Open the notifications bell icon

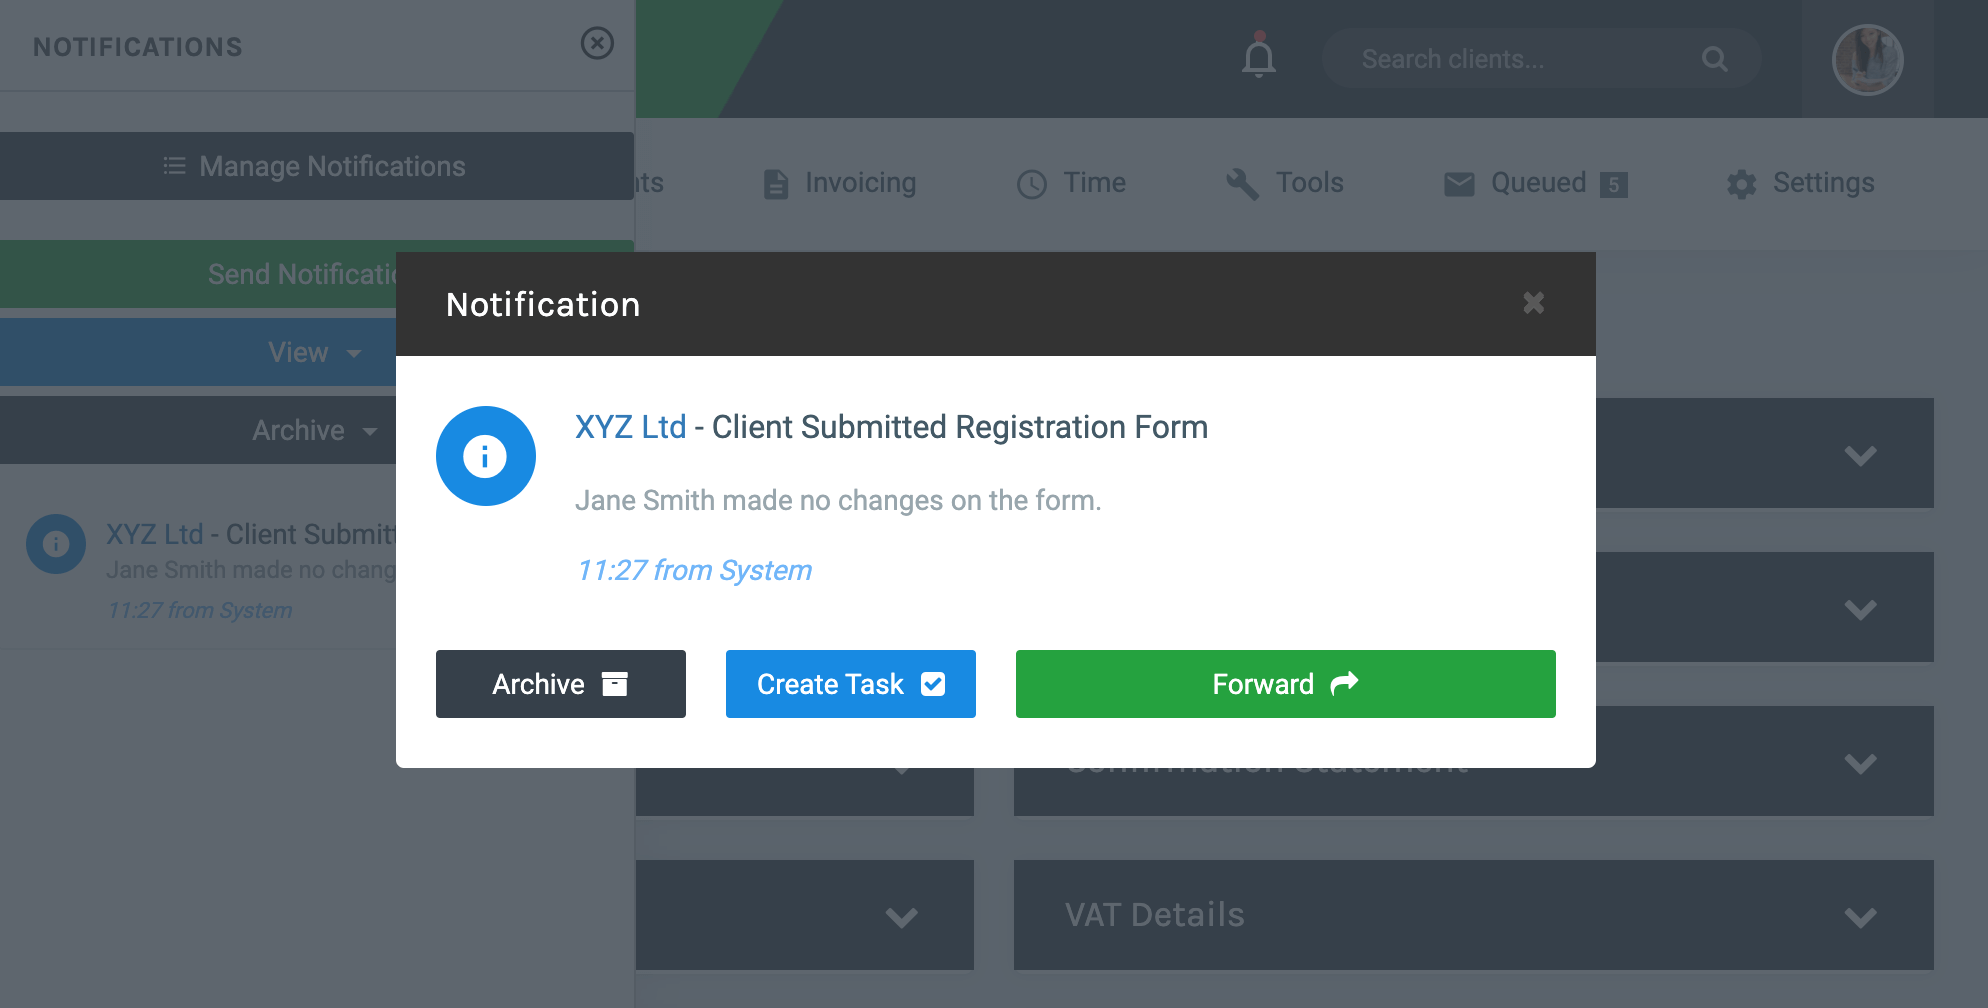coord(1259,56)
